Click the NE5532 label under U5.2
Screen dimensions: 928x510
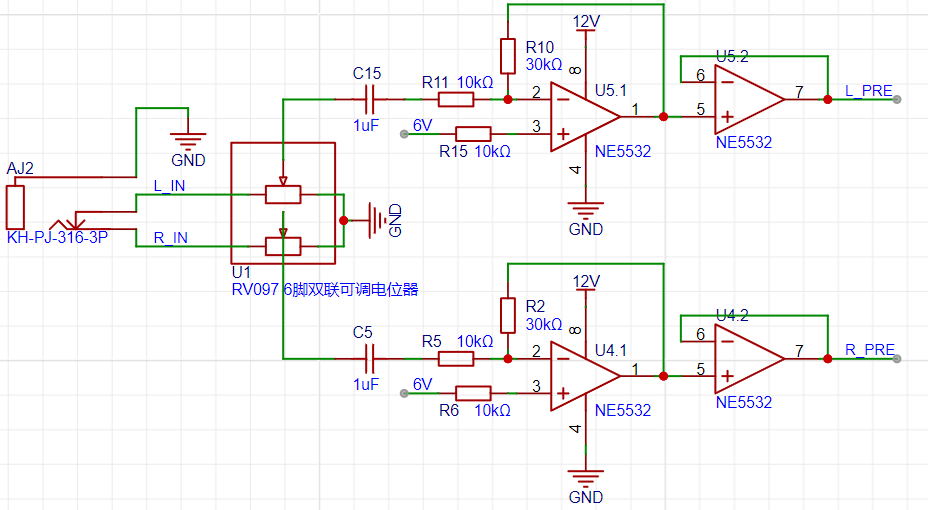coord(744,143)
